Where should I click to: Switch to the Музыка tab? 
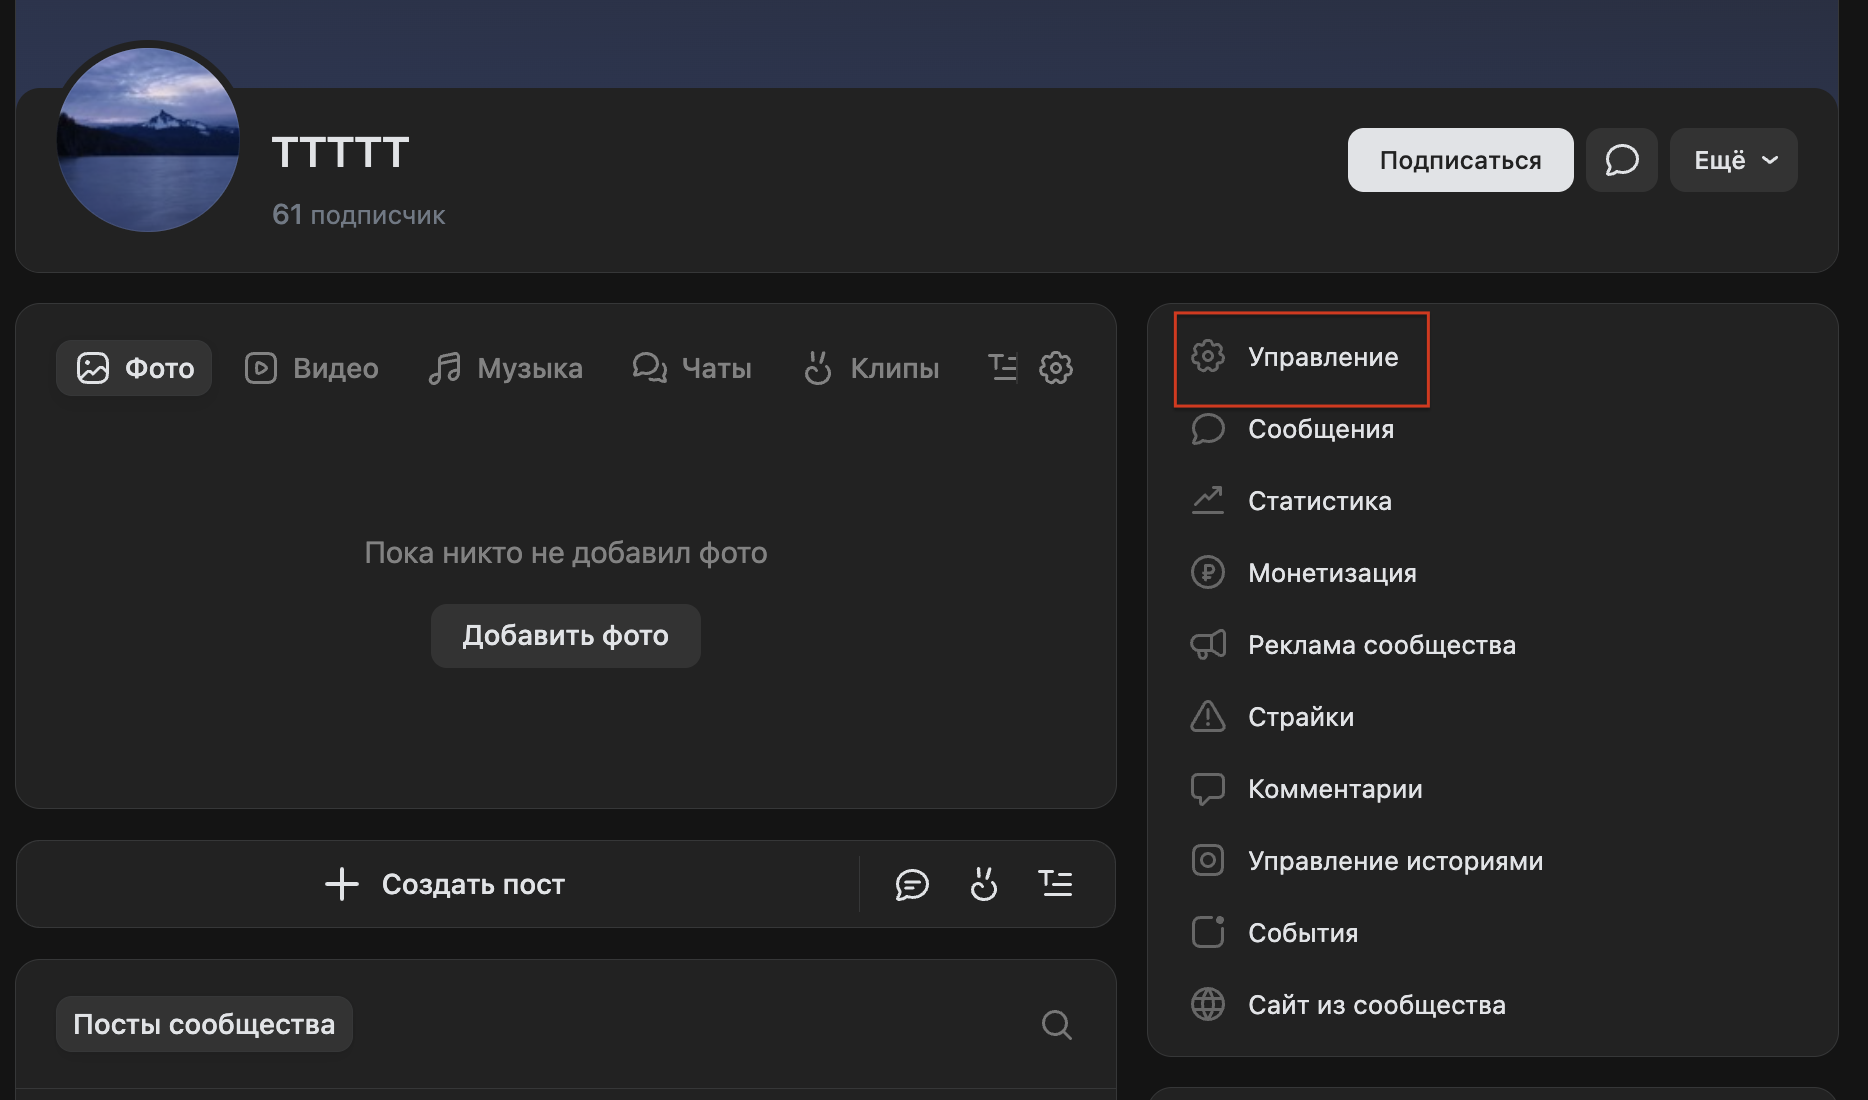pos(506,368)
